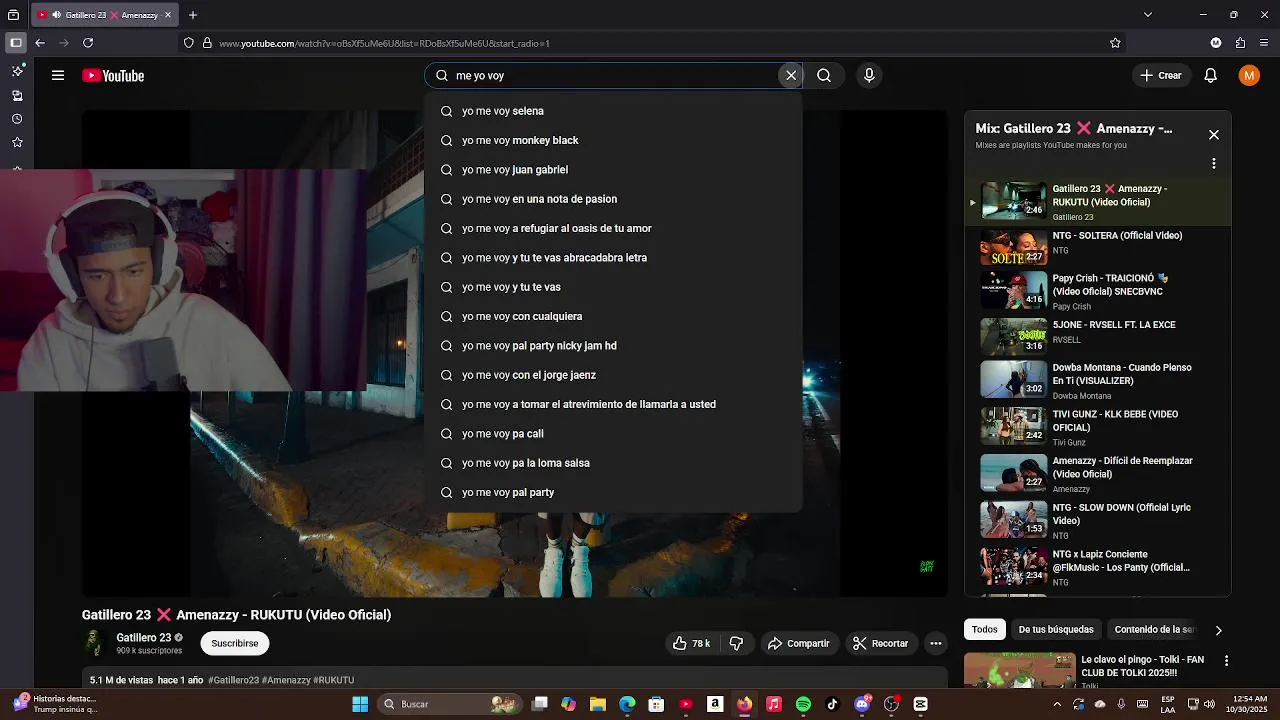The width and height of the screenshot is (1280, 720).
Task: Share the video with Compartir
Action: pos(798,643)
